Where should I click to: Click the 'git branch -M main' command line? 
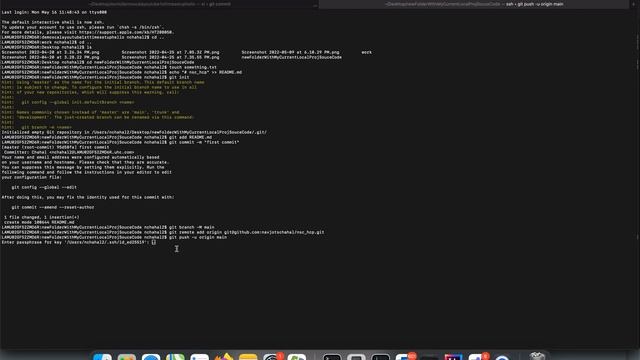(x=108, y=227)
